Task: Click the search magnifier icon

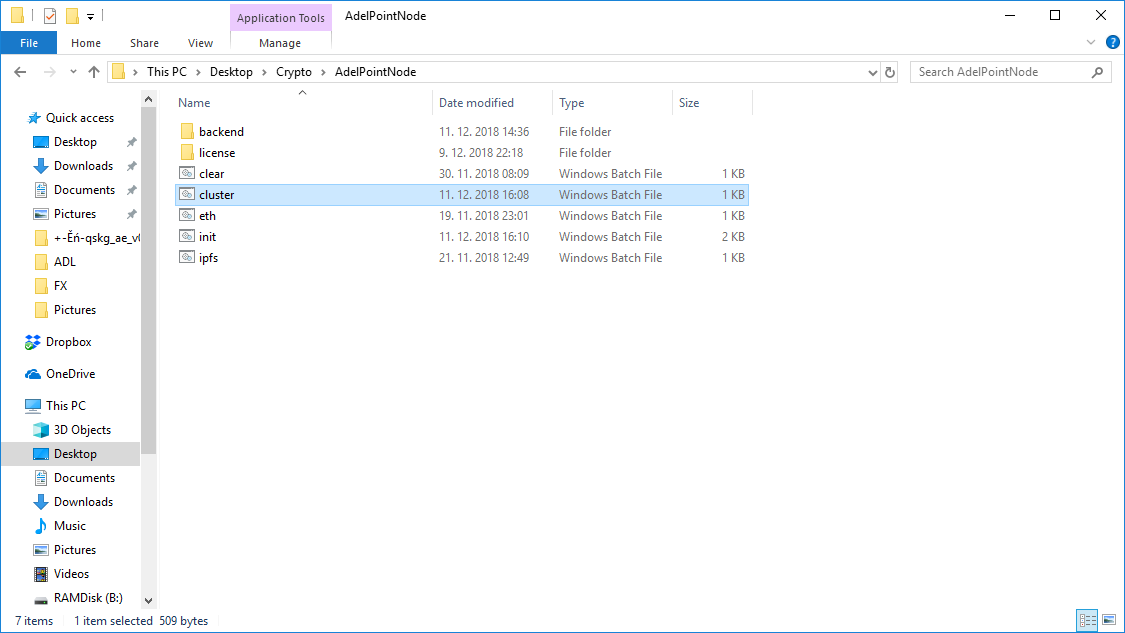Action: coord(1097,72)
